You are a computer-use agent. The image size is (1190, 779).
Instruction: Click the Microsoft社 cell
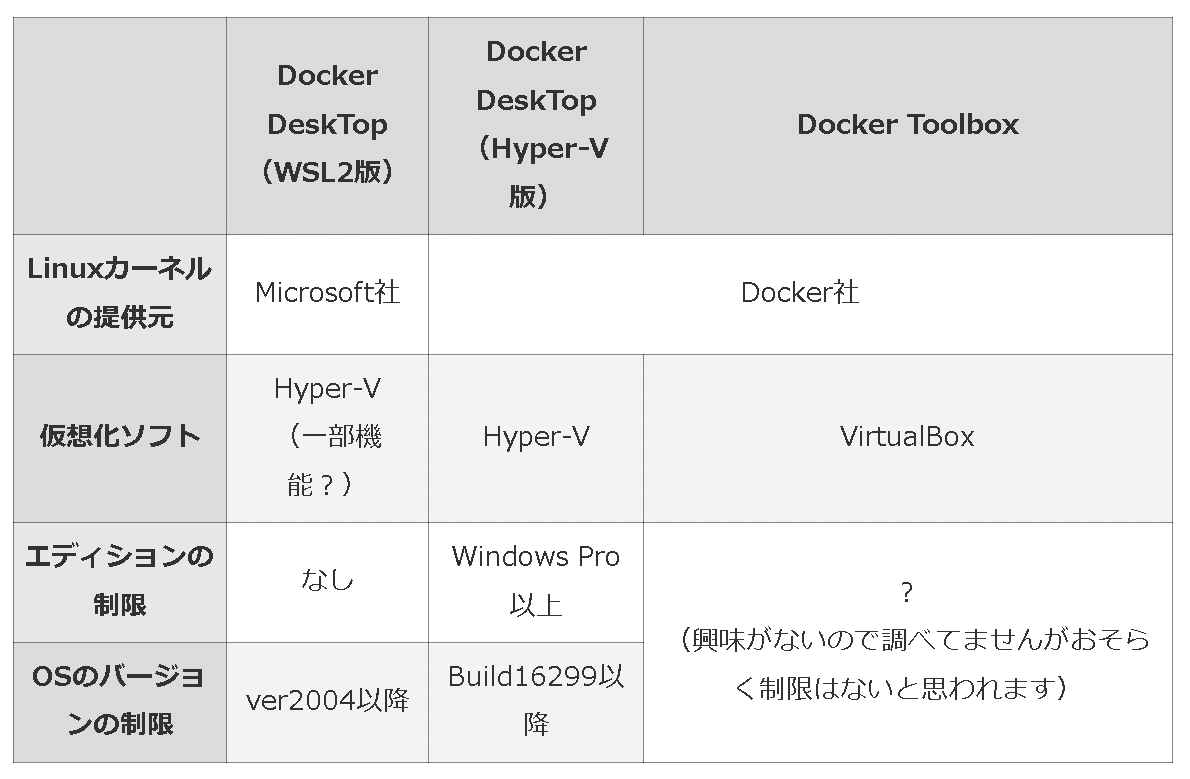pyautogui.click(x=327, y=294)
